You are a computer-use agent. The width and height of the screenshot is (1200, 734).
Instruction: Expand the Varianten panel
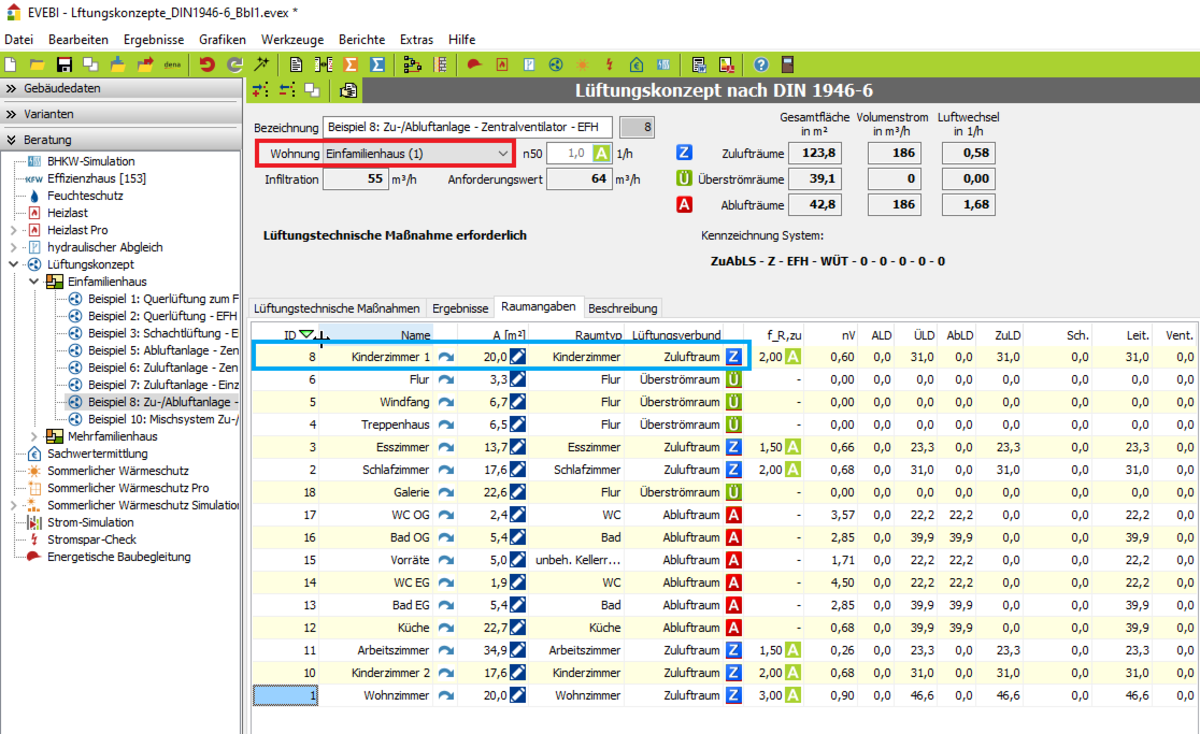click(121, 114)
